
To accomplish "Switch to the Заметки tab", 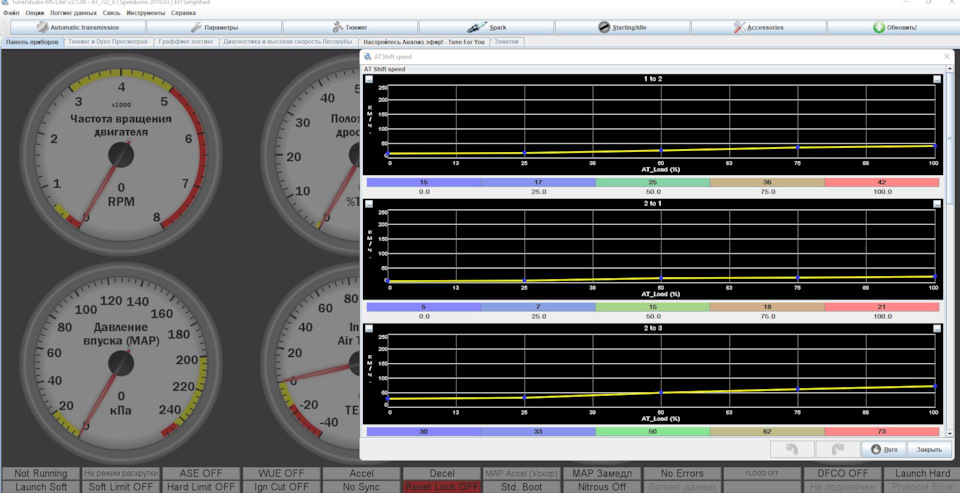I will [x=507, y=42].
